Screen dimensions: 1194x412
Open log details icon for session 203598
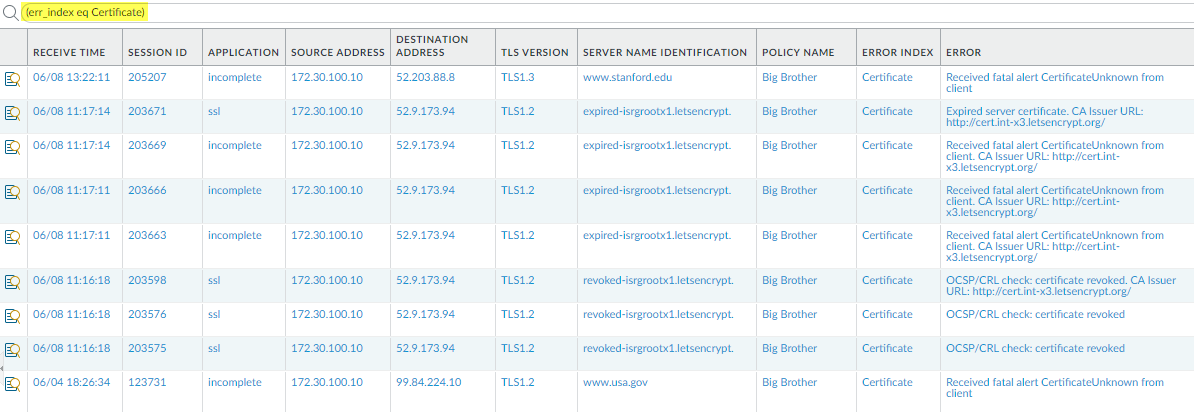pyautogui.click(x=12, y=282)
